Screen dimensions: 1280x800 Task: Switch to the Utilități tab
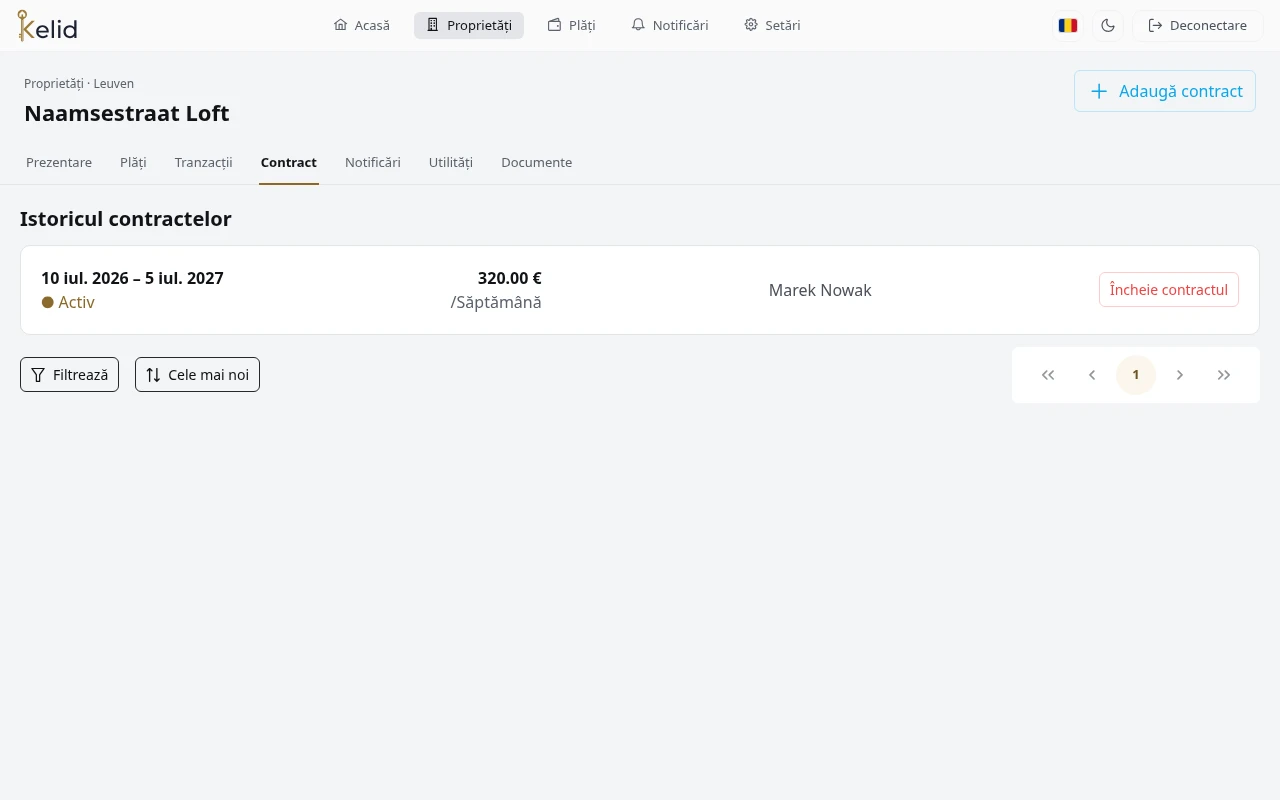451,162
